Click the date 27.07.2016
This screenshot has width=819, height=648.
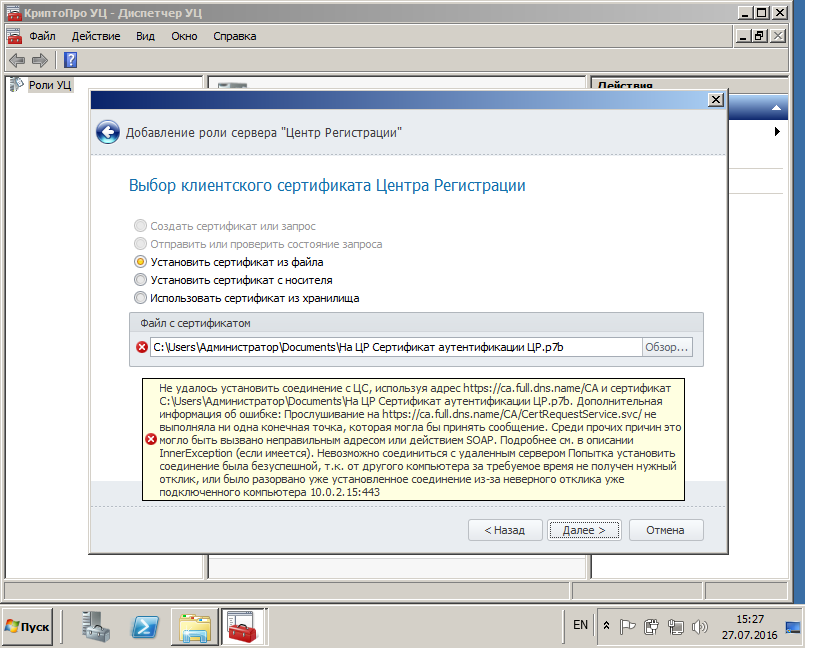tap(750, 635)
